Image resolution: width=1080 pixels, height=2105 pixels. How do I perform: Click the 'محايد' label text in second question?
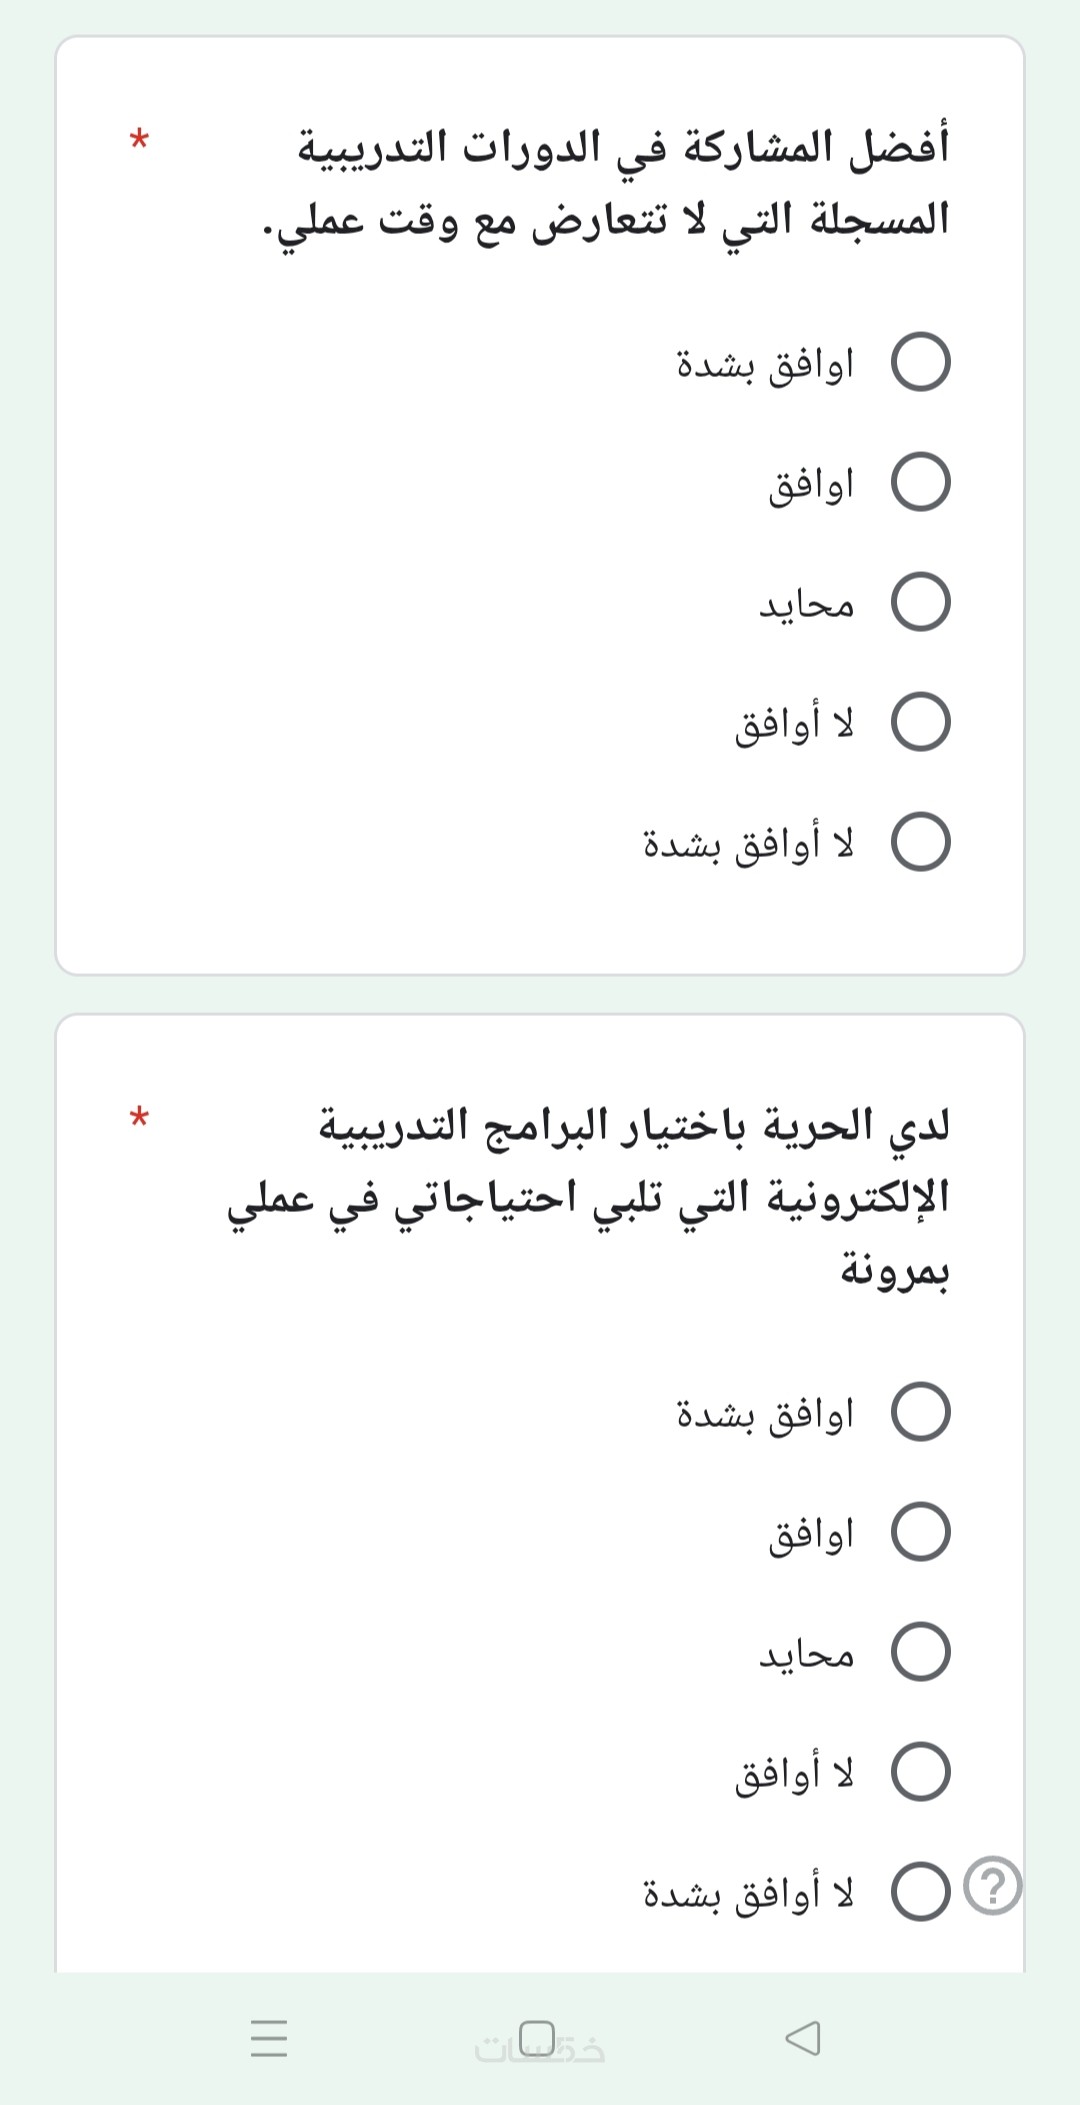click(x=806, y=1654)
